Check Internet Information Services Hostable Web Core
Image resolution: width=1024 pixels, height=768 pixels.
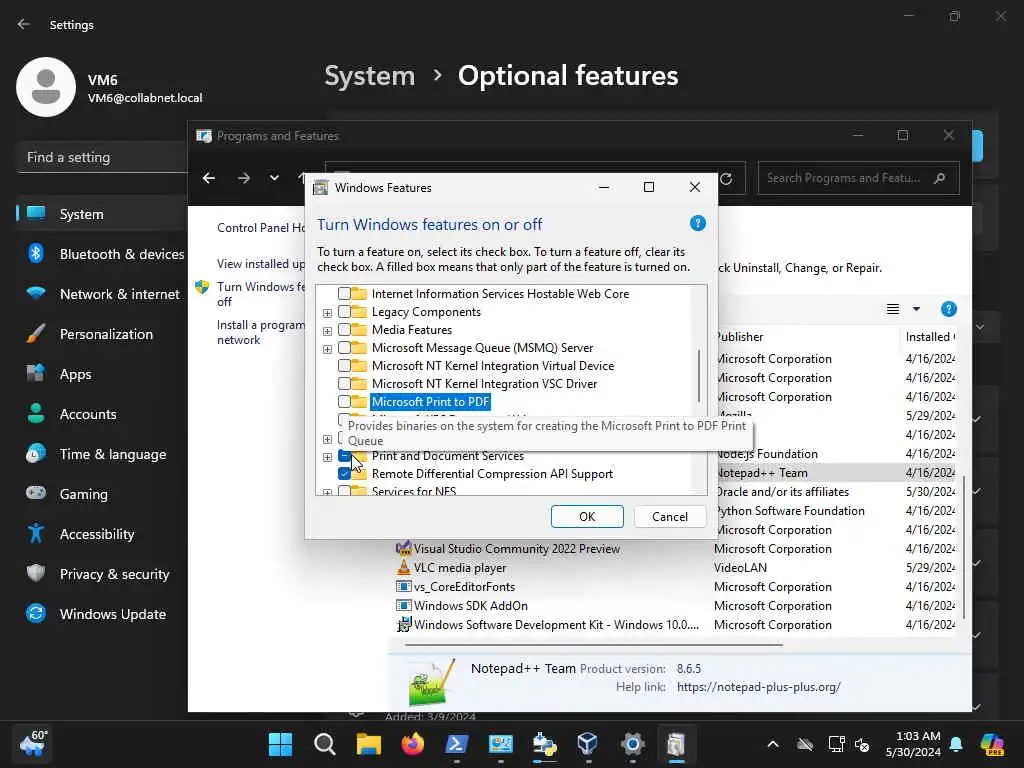point(344,294)
